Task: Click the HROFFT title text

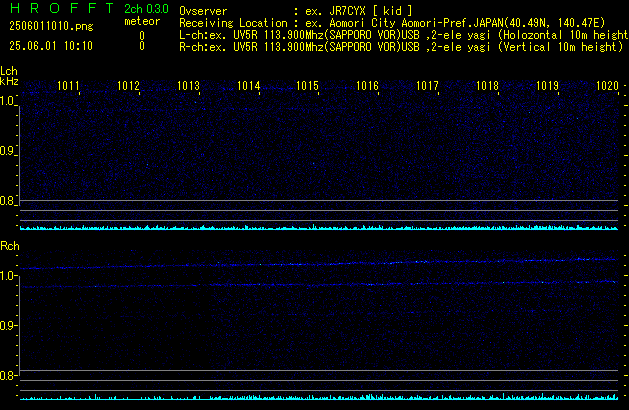Action: click(62, 8)
